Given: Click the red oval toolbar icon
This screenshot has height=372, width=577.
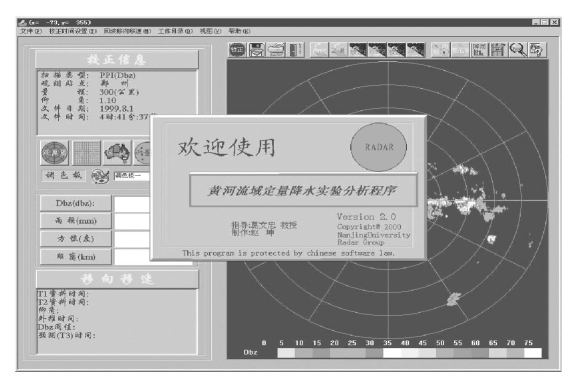Looking at the screenshot, I should tap(237, 50).
